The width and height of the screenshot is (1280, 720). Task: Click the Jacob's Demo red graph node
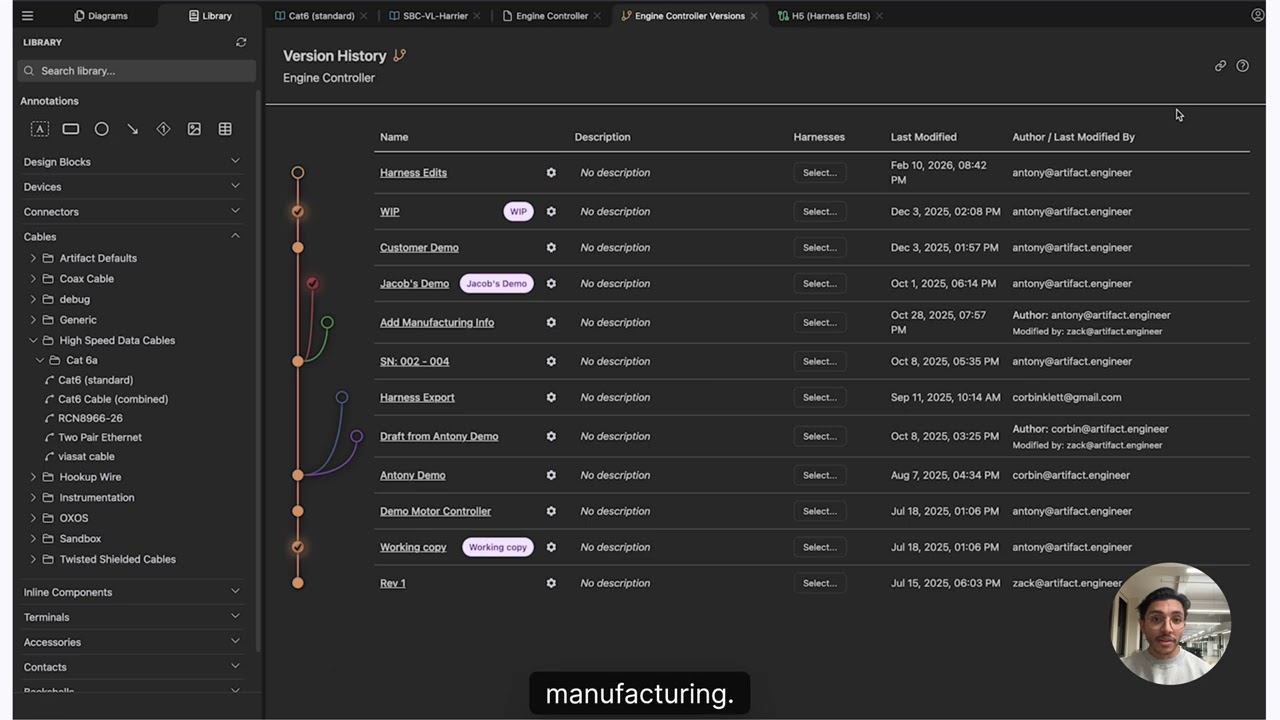tap(313, 284)
